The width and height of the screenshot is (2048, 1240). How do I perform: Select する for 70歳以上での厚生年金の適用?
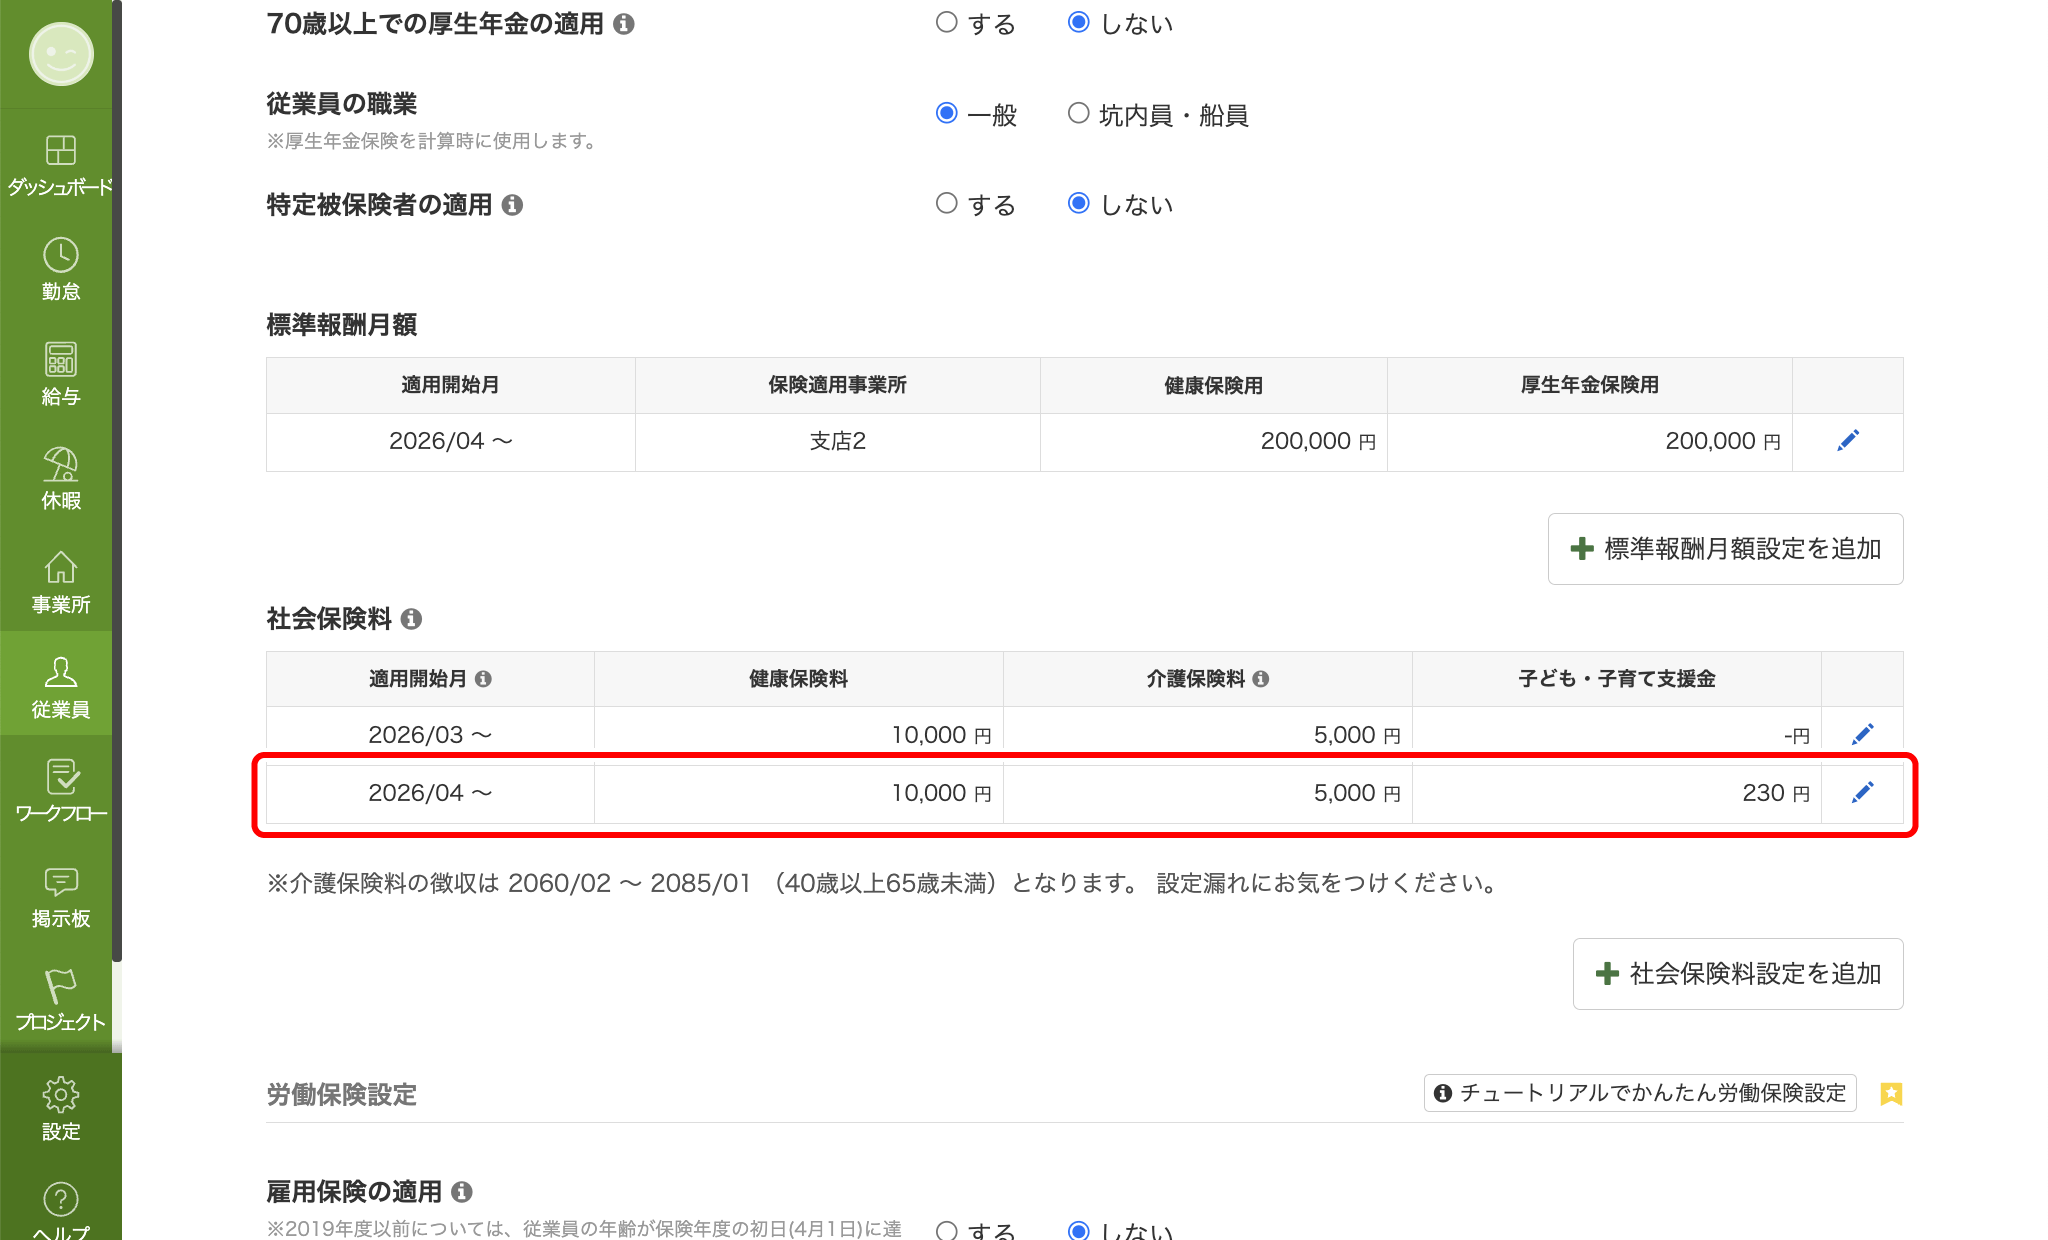tap(946, 22)
